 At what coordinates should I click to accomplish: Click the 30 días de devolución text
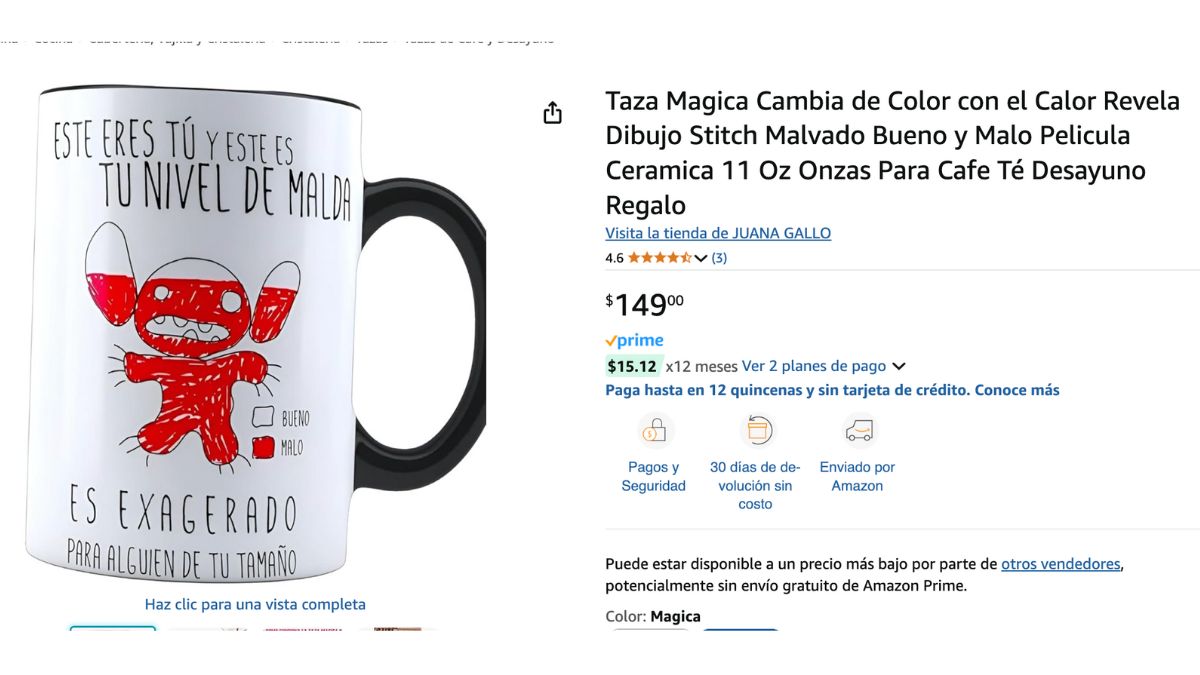click(755, 485)
